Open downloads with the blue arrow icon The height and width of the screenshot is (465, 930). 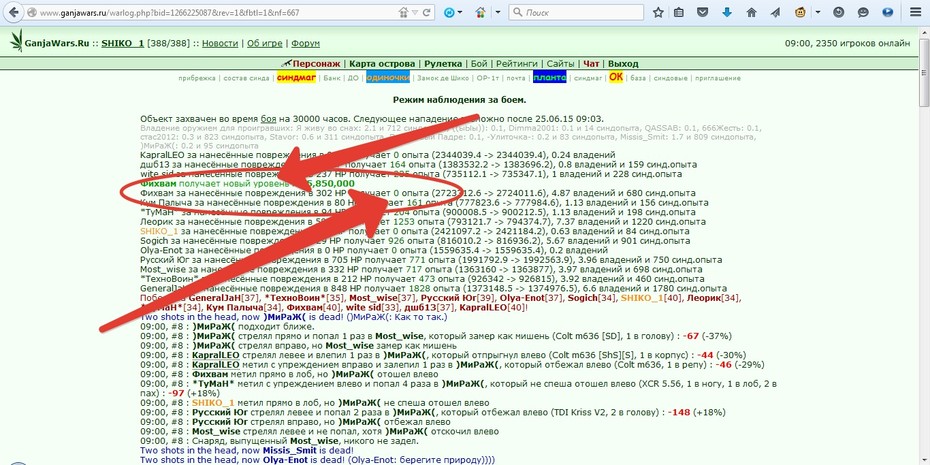click(727, 12)
